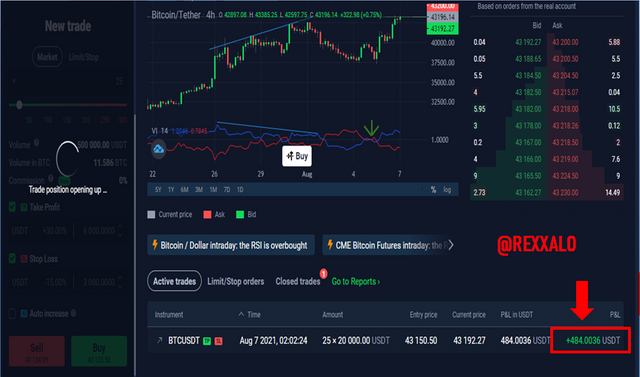
Task: Select the 6M chart range
Action: (184, 190)
